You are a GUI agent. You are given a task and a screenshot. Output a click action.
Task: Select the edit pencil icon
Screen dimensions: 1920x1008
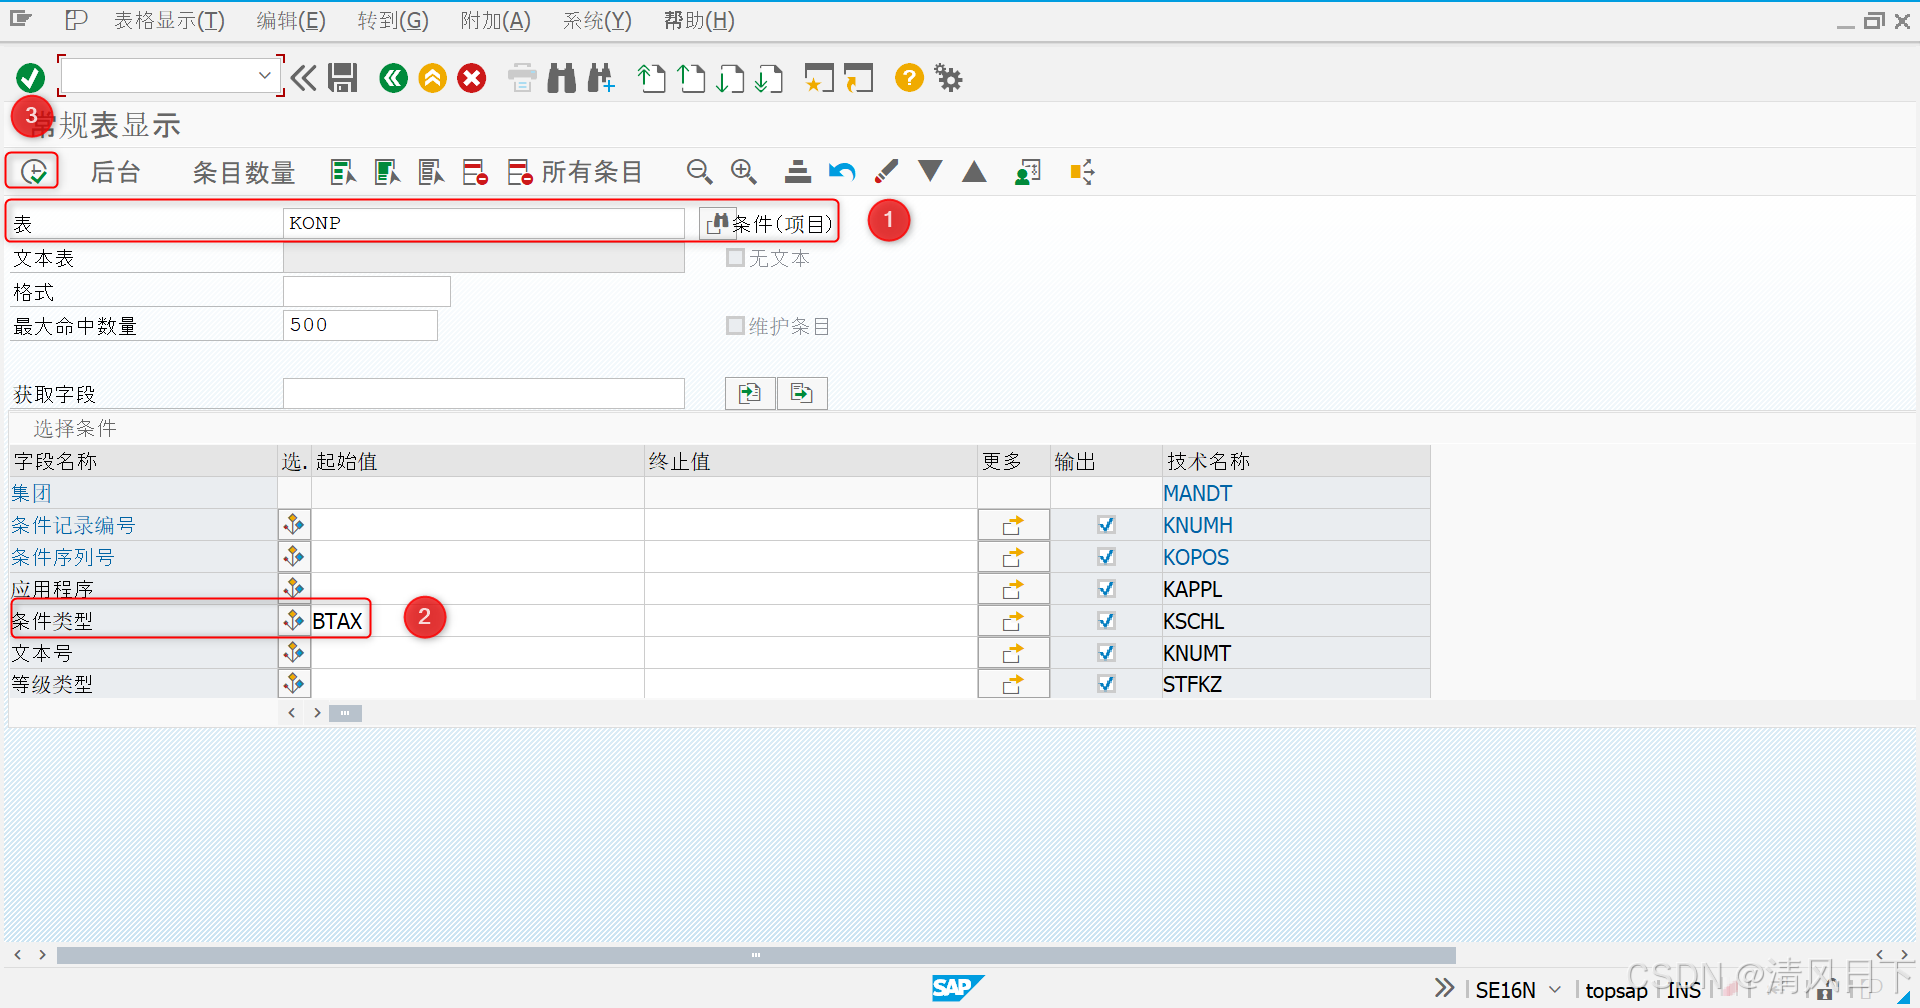(x=885, y=171)
